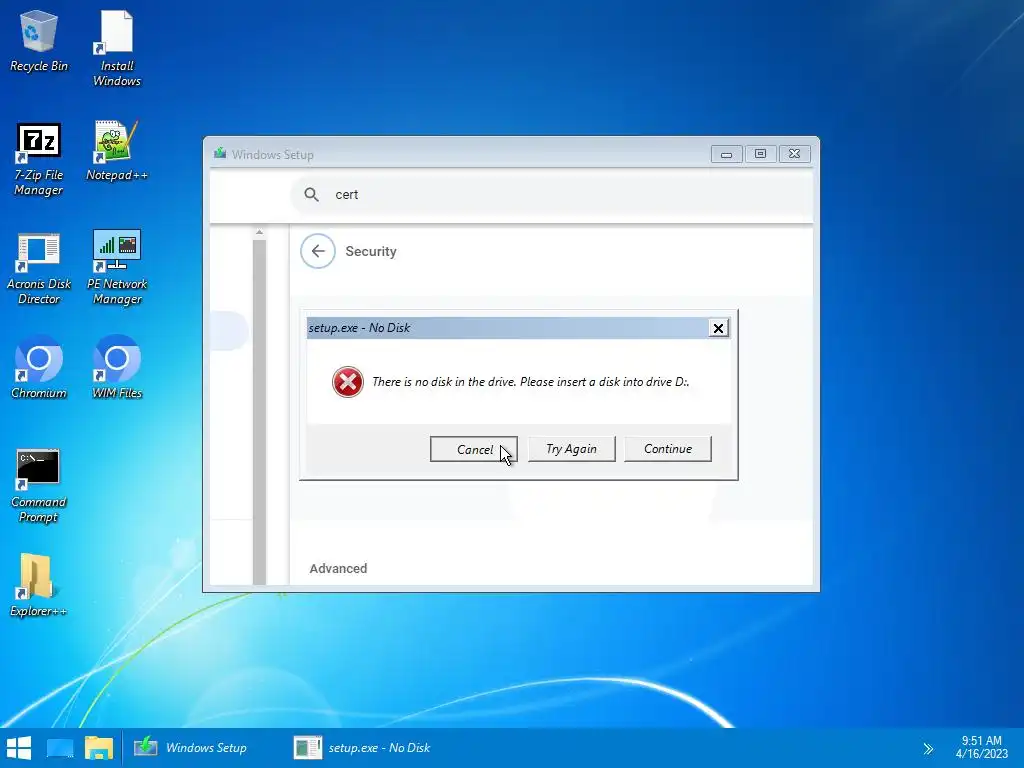The width and height of the screenshot is (1024, 768).
Task: Maximize the Windows Setup window
Action: click(x=760, y=154)
